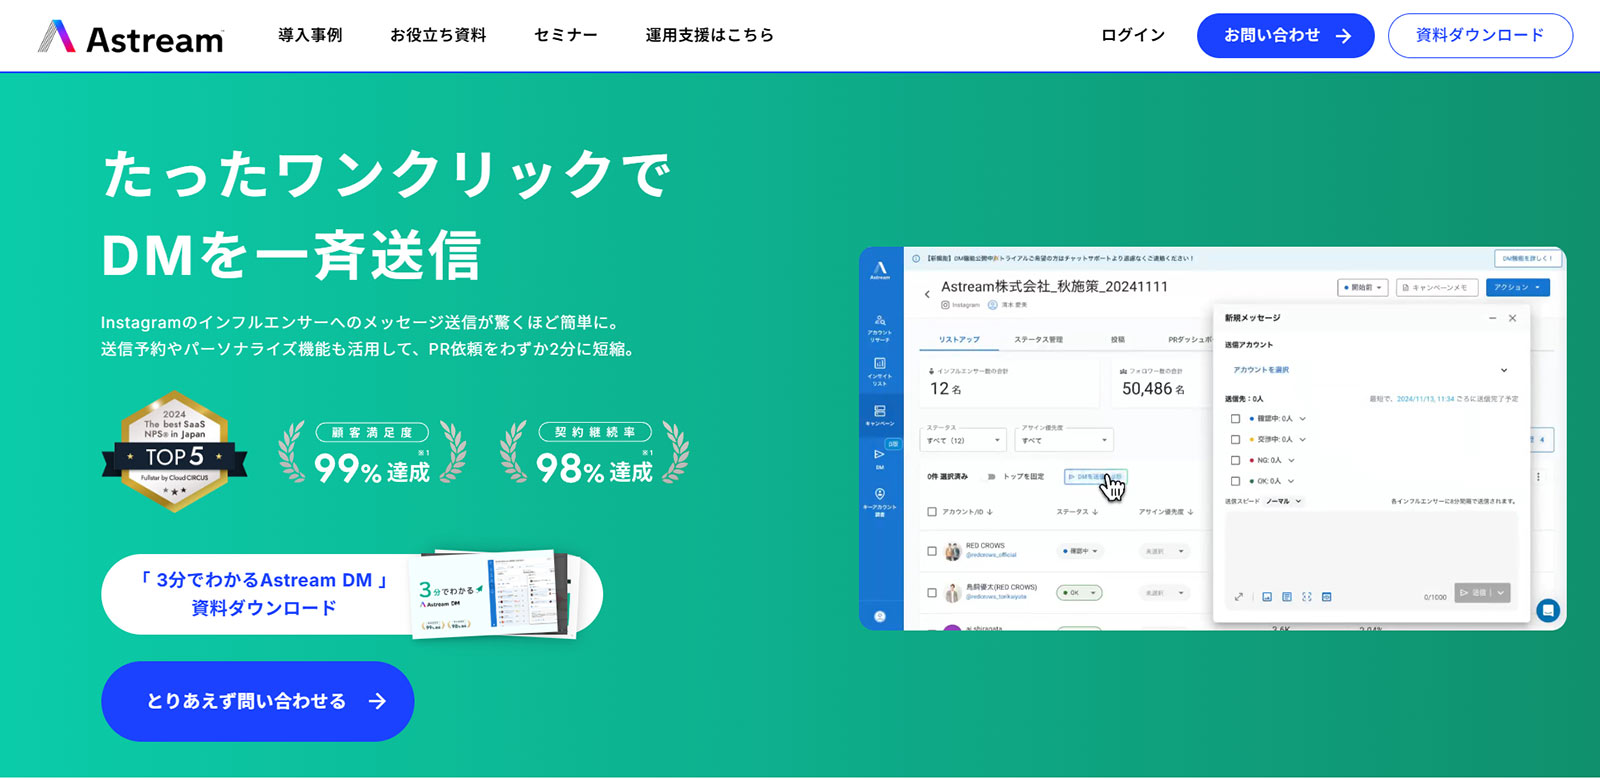Expand the 確認中: 0人 chevron
This screenshot has height=780, width=1600.
click(1302, 419)
